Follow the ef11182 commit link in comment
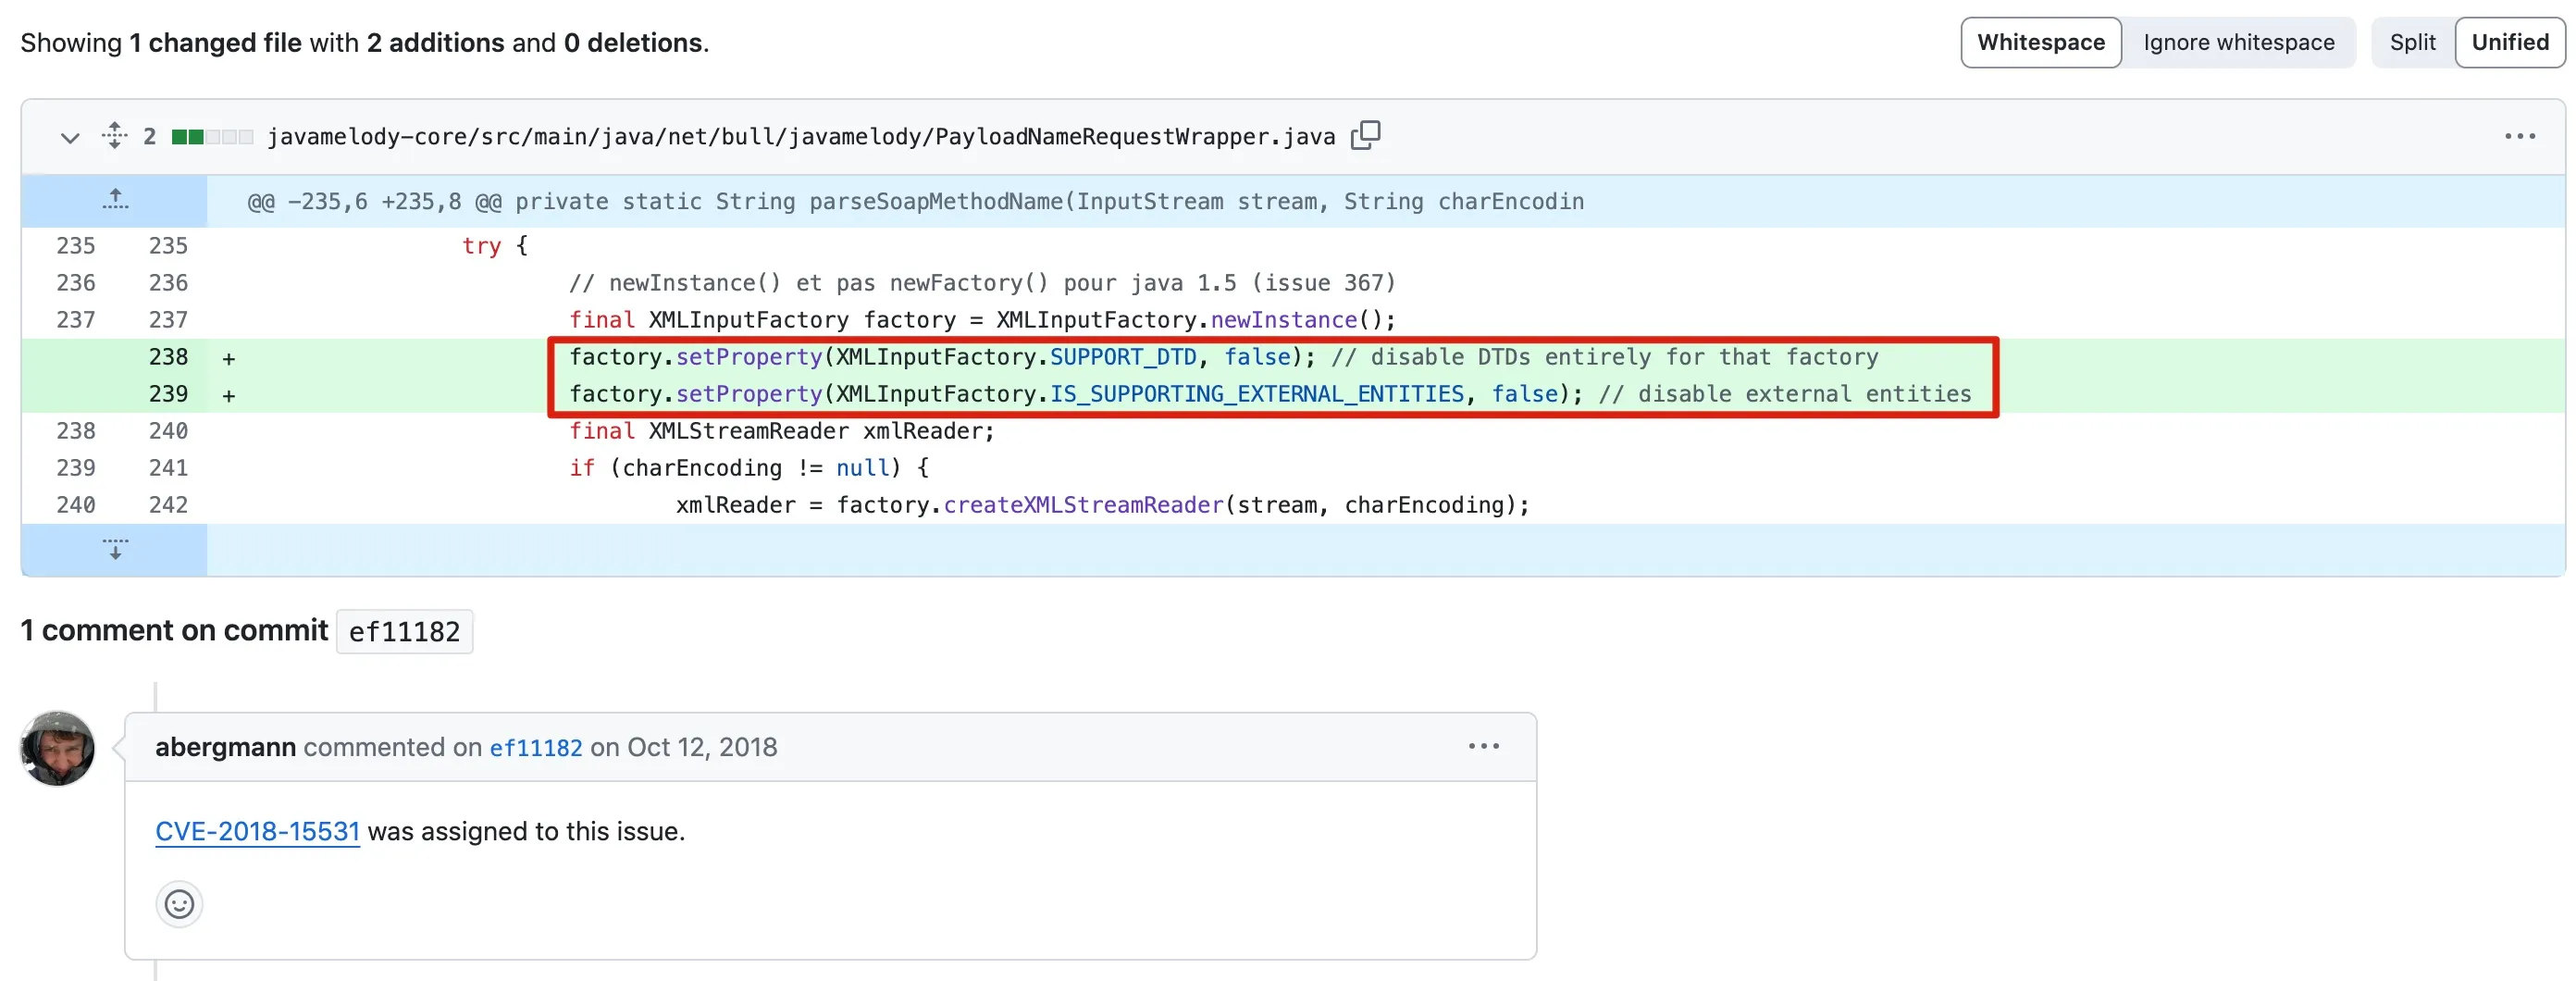 tap(535, 747)
